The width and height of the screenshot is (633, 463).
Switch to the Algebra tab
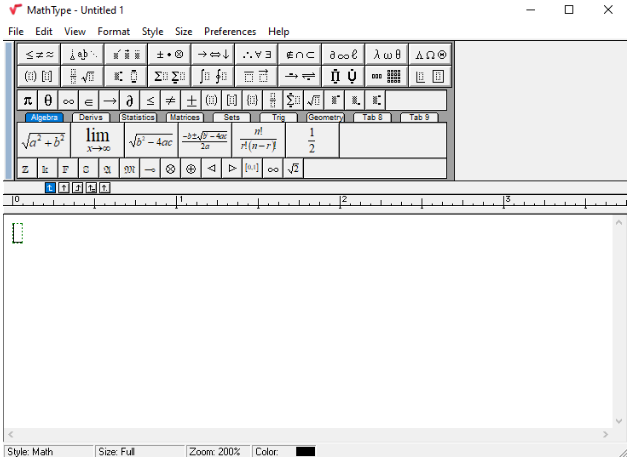pyautogui.click(x=44, y=117)
